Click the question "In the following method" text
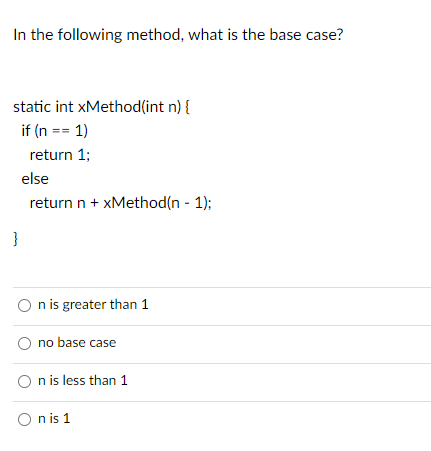 178,35
